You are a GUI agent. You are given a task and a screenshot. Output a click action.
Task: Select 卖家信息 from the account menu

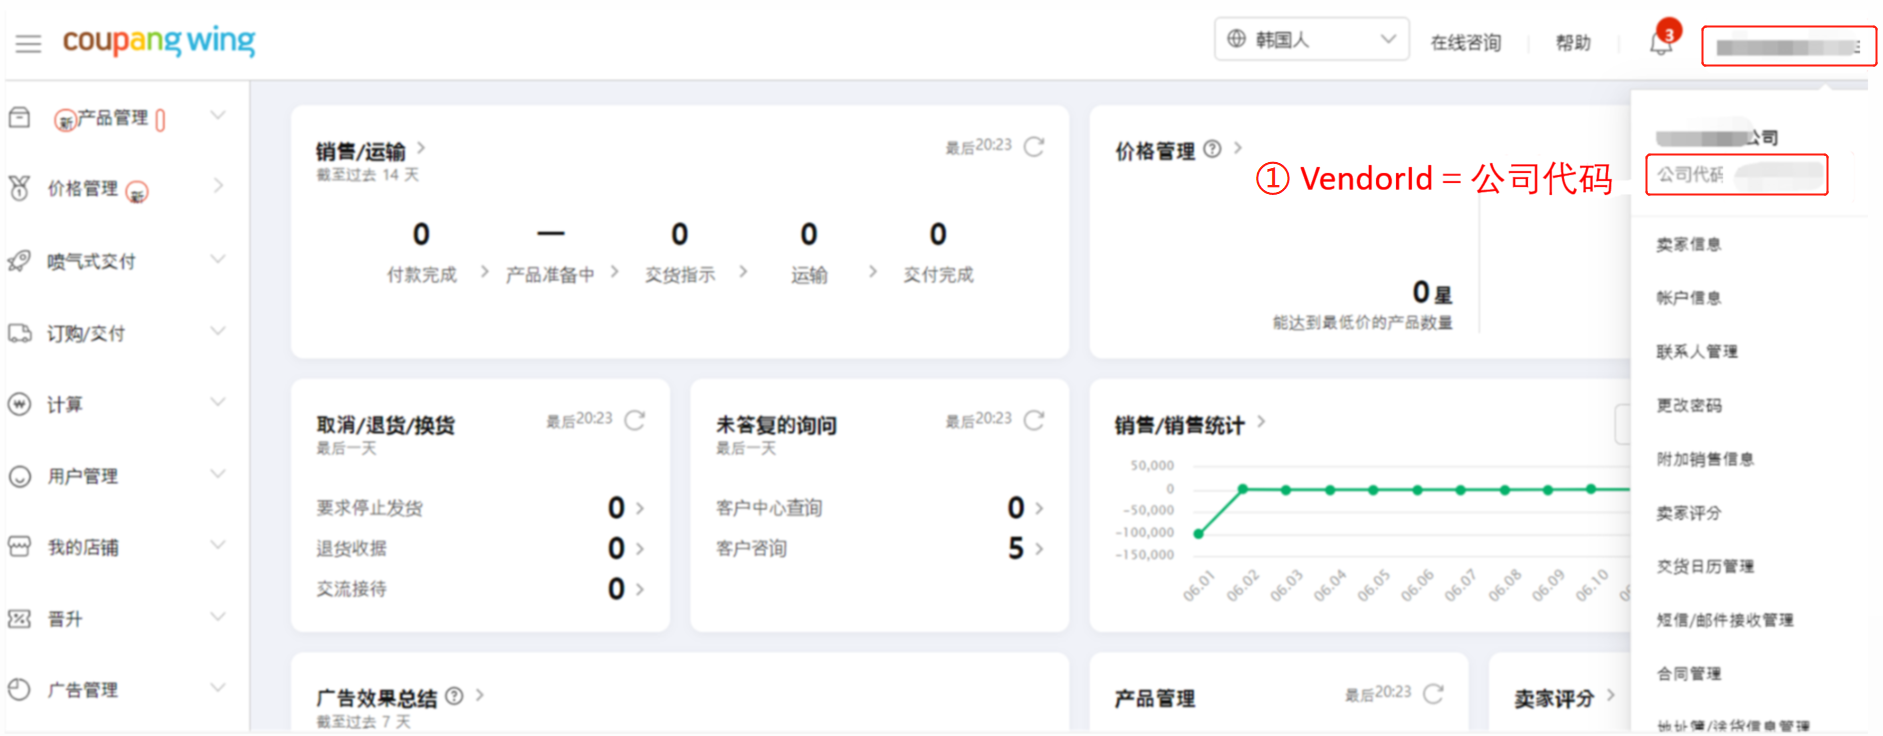tap(1688, 244)
